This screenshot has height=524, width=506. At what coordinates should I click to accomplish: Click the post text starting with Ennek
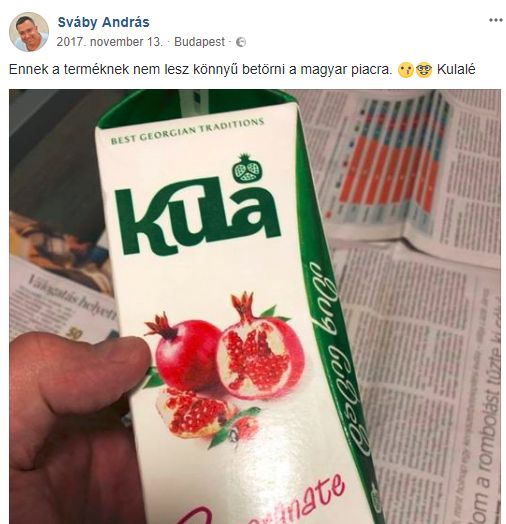(x=200, y=70)
